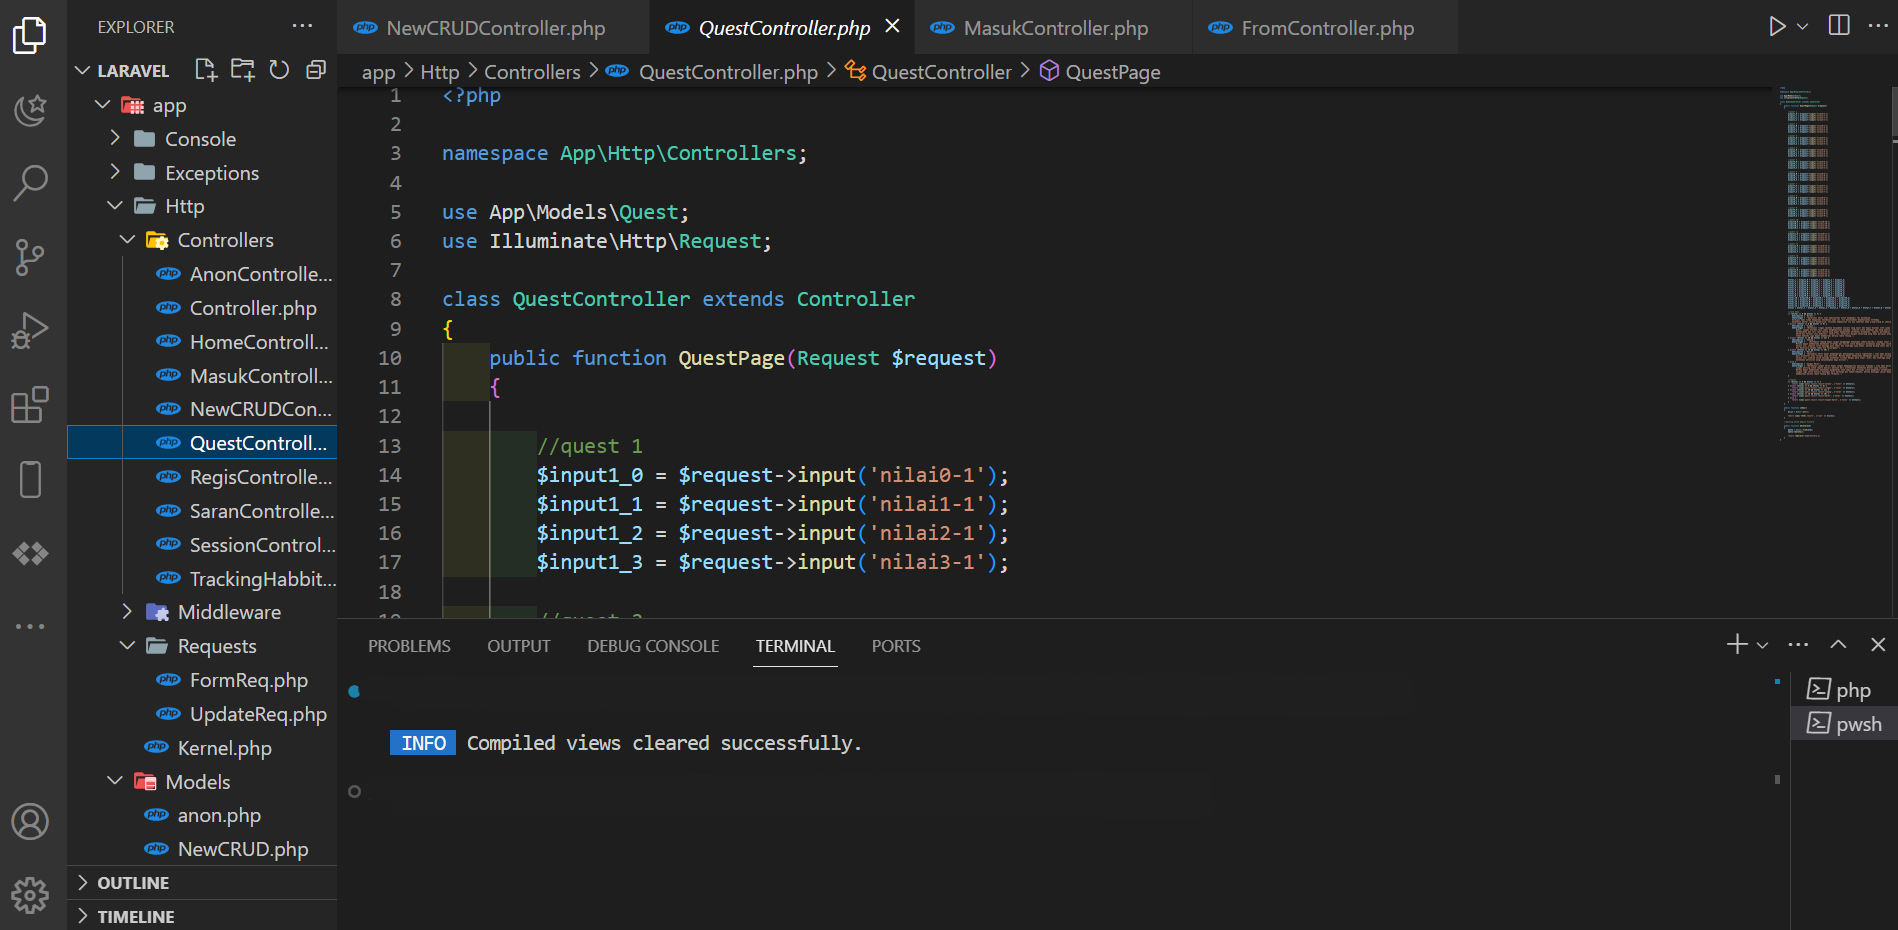
Task: Maximize the terminal panel size
Action: click(1838, 645)
